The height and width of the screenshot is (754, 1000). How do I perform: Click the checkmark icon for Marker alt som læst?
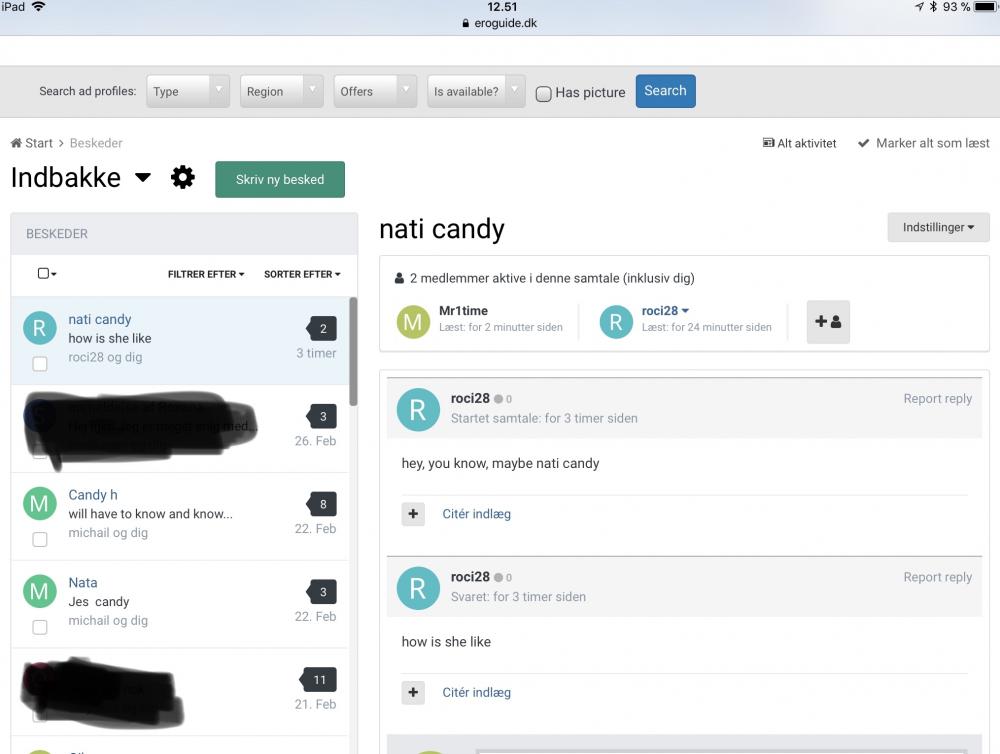click(x=864, y=143)
